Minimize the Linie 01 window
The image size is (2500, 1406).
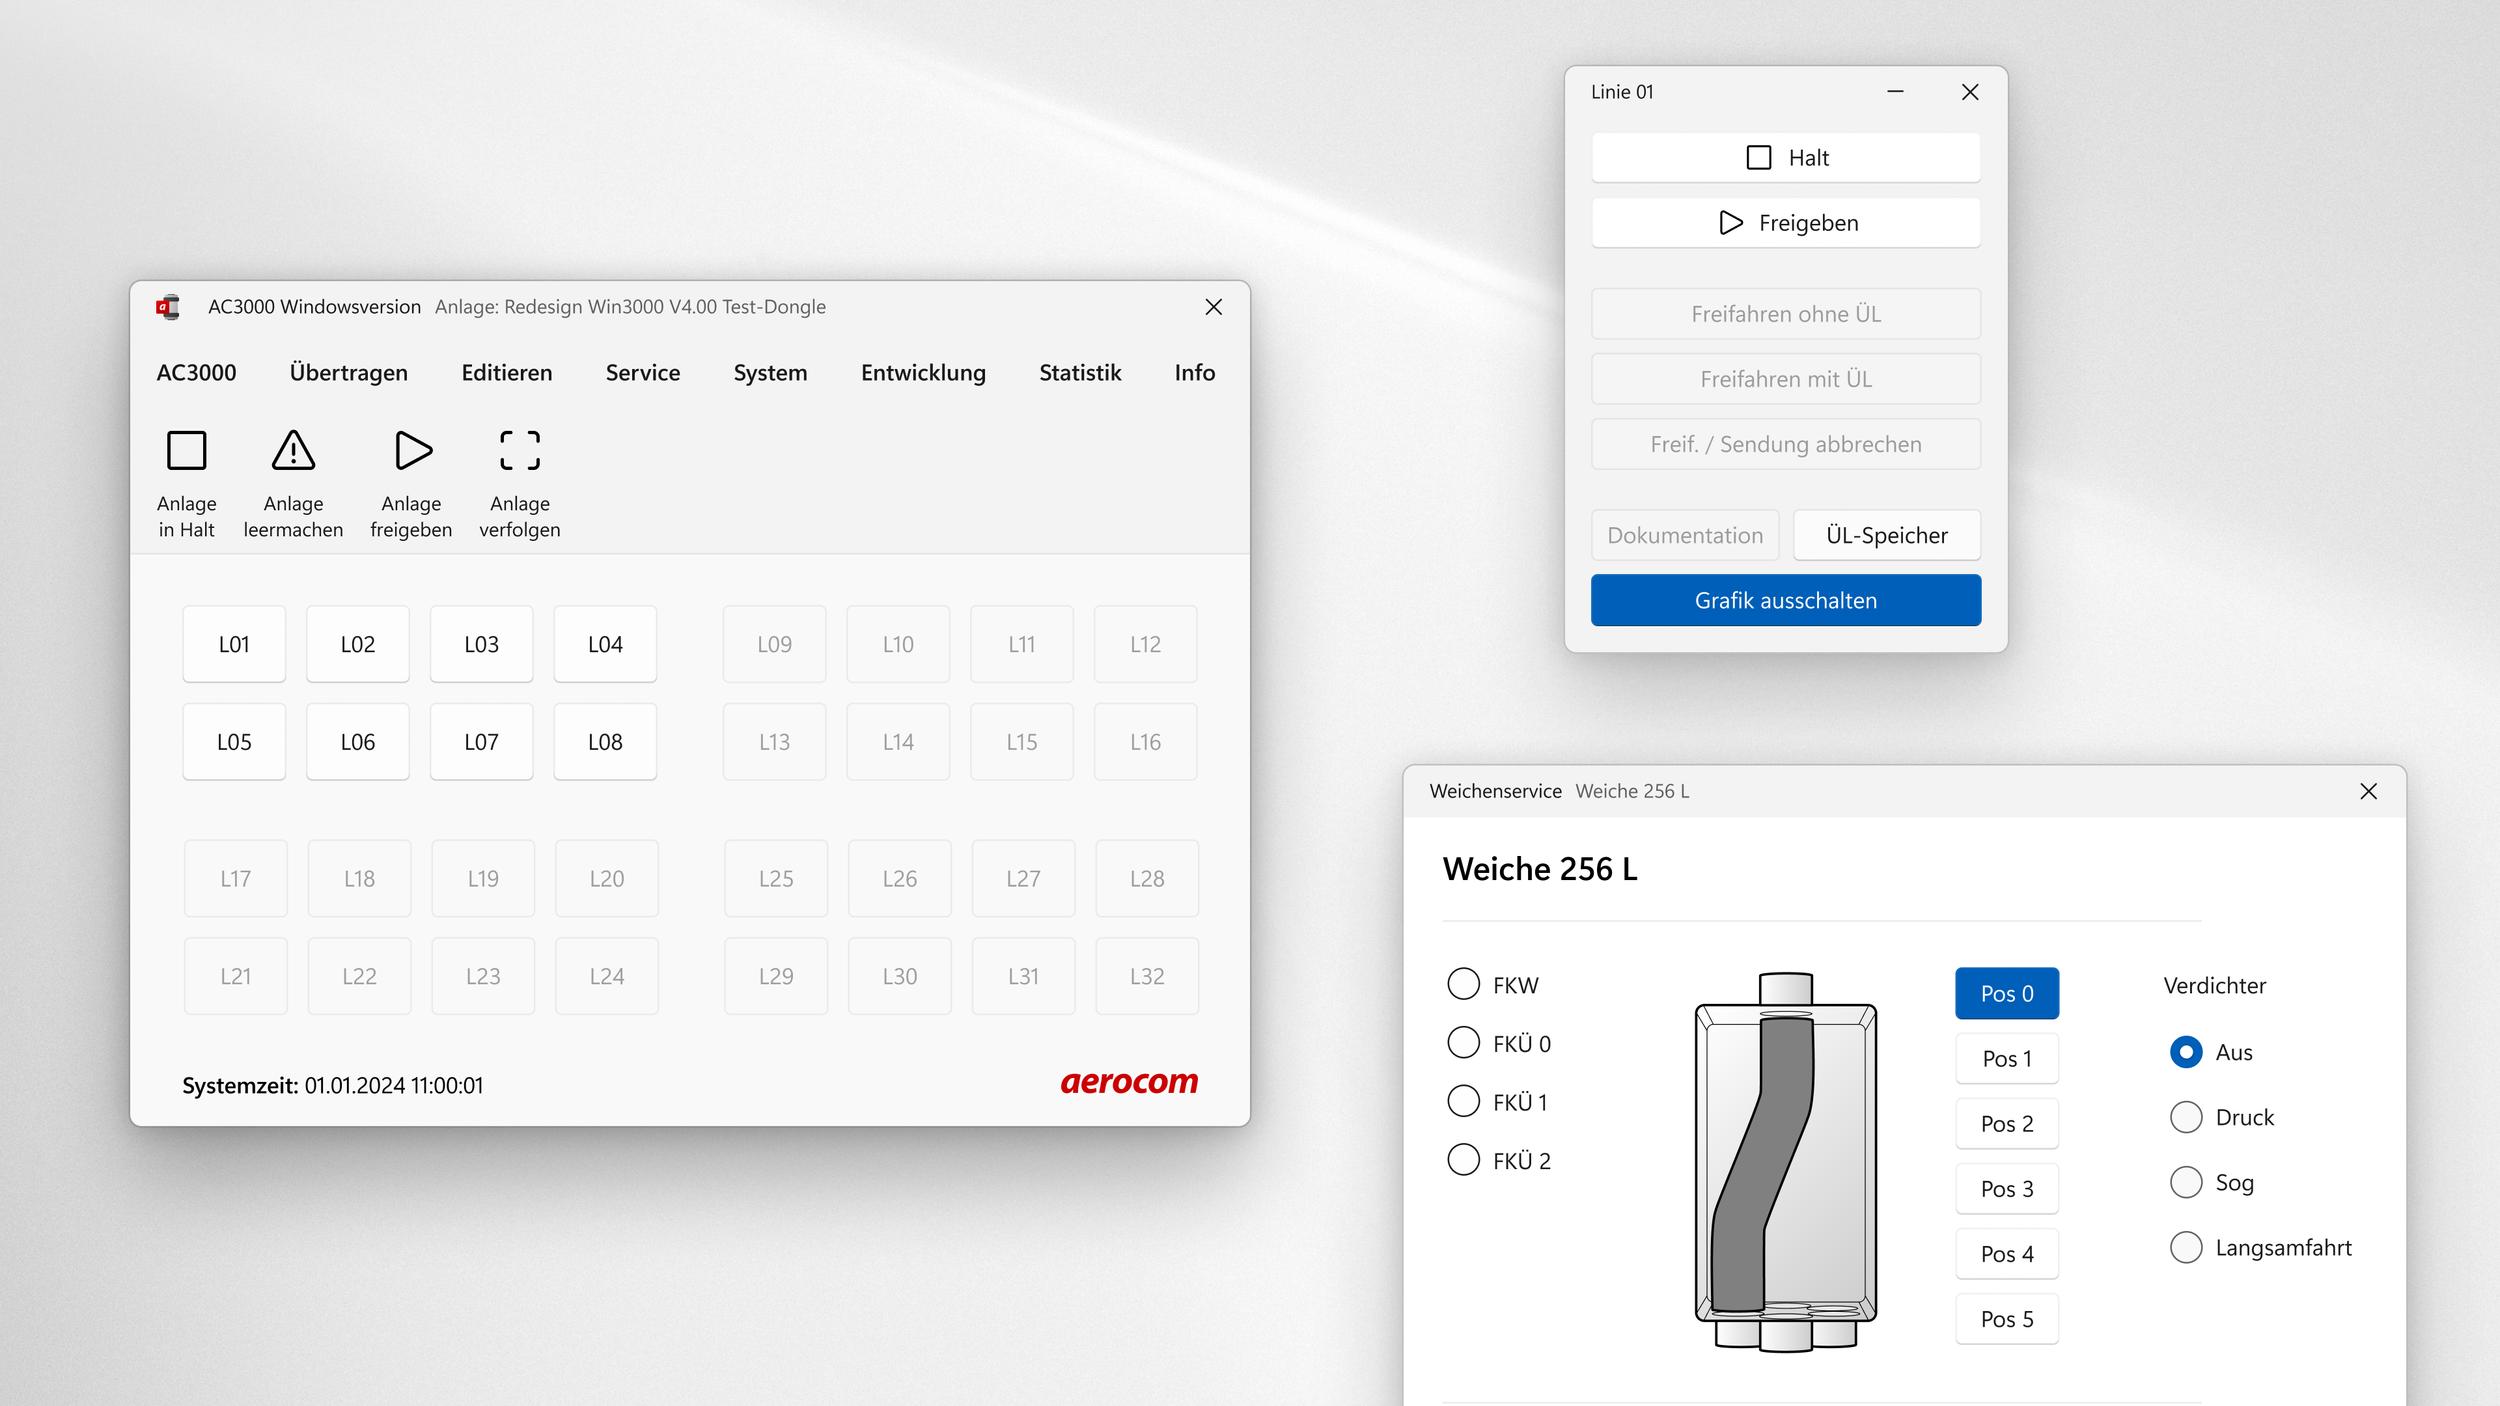tap(1895, 92)
